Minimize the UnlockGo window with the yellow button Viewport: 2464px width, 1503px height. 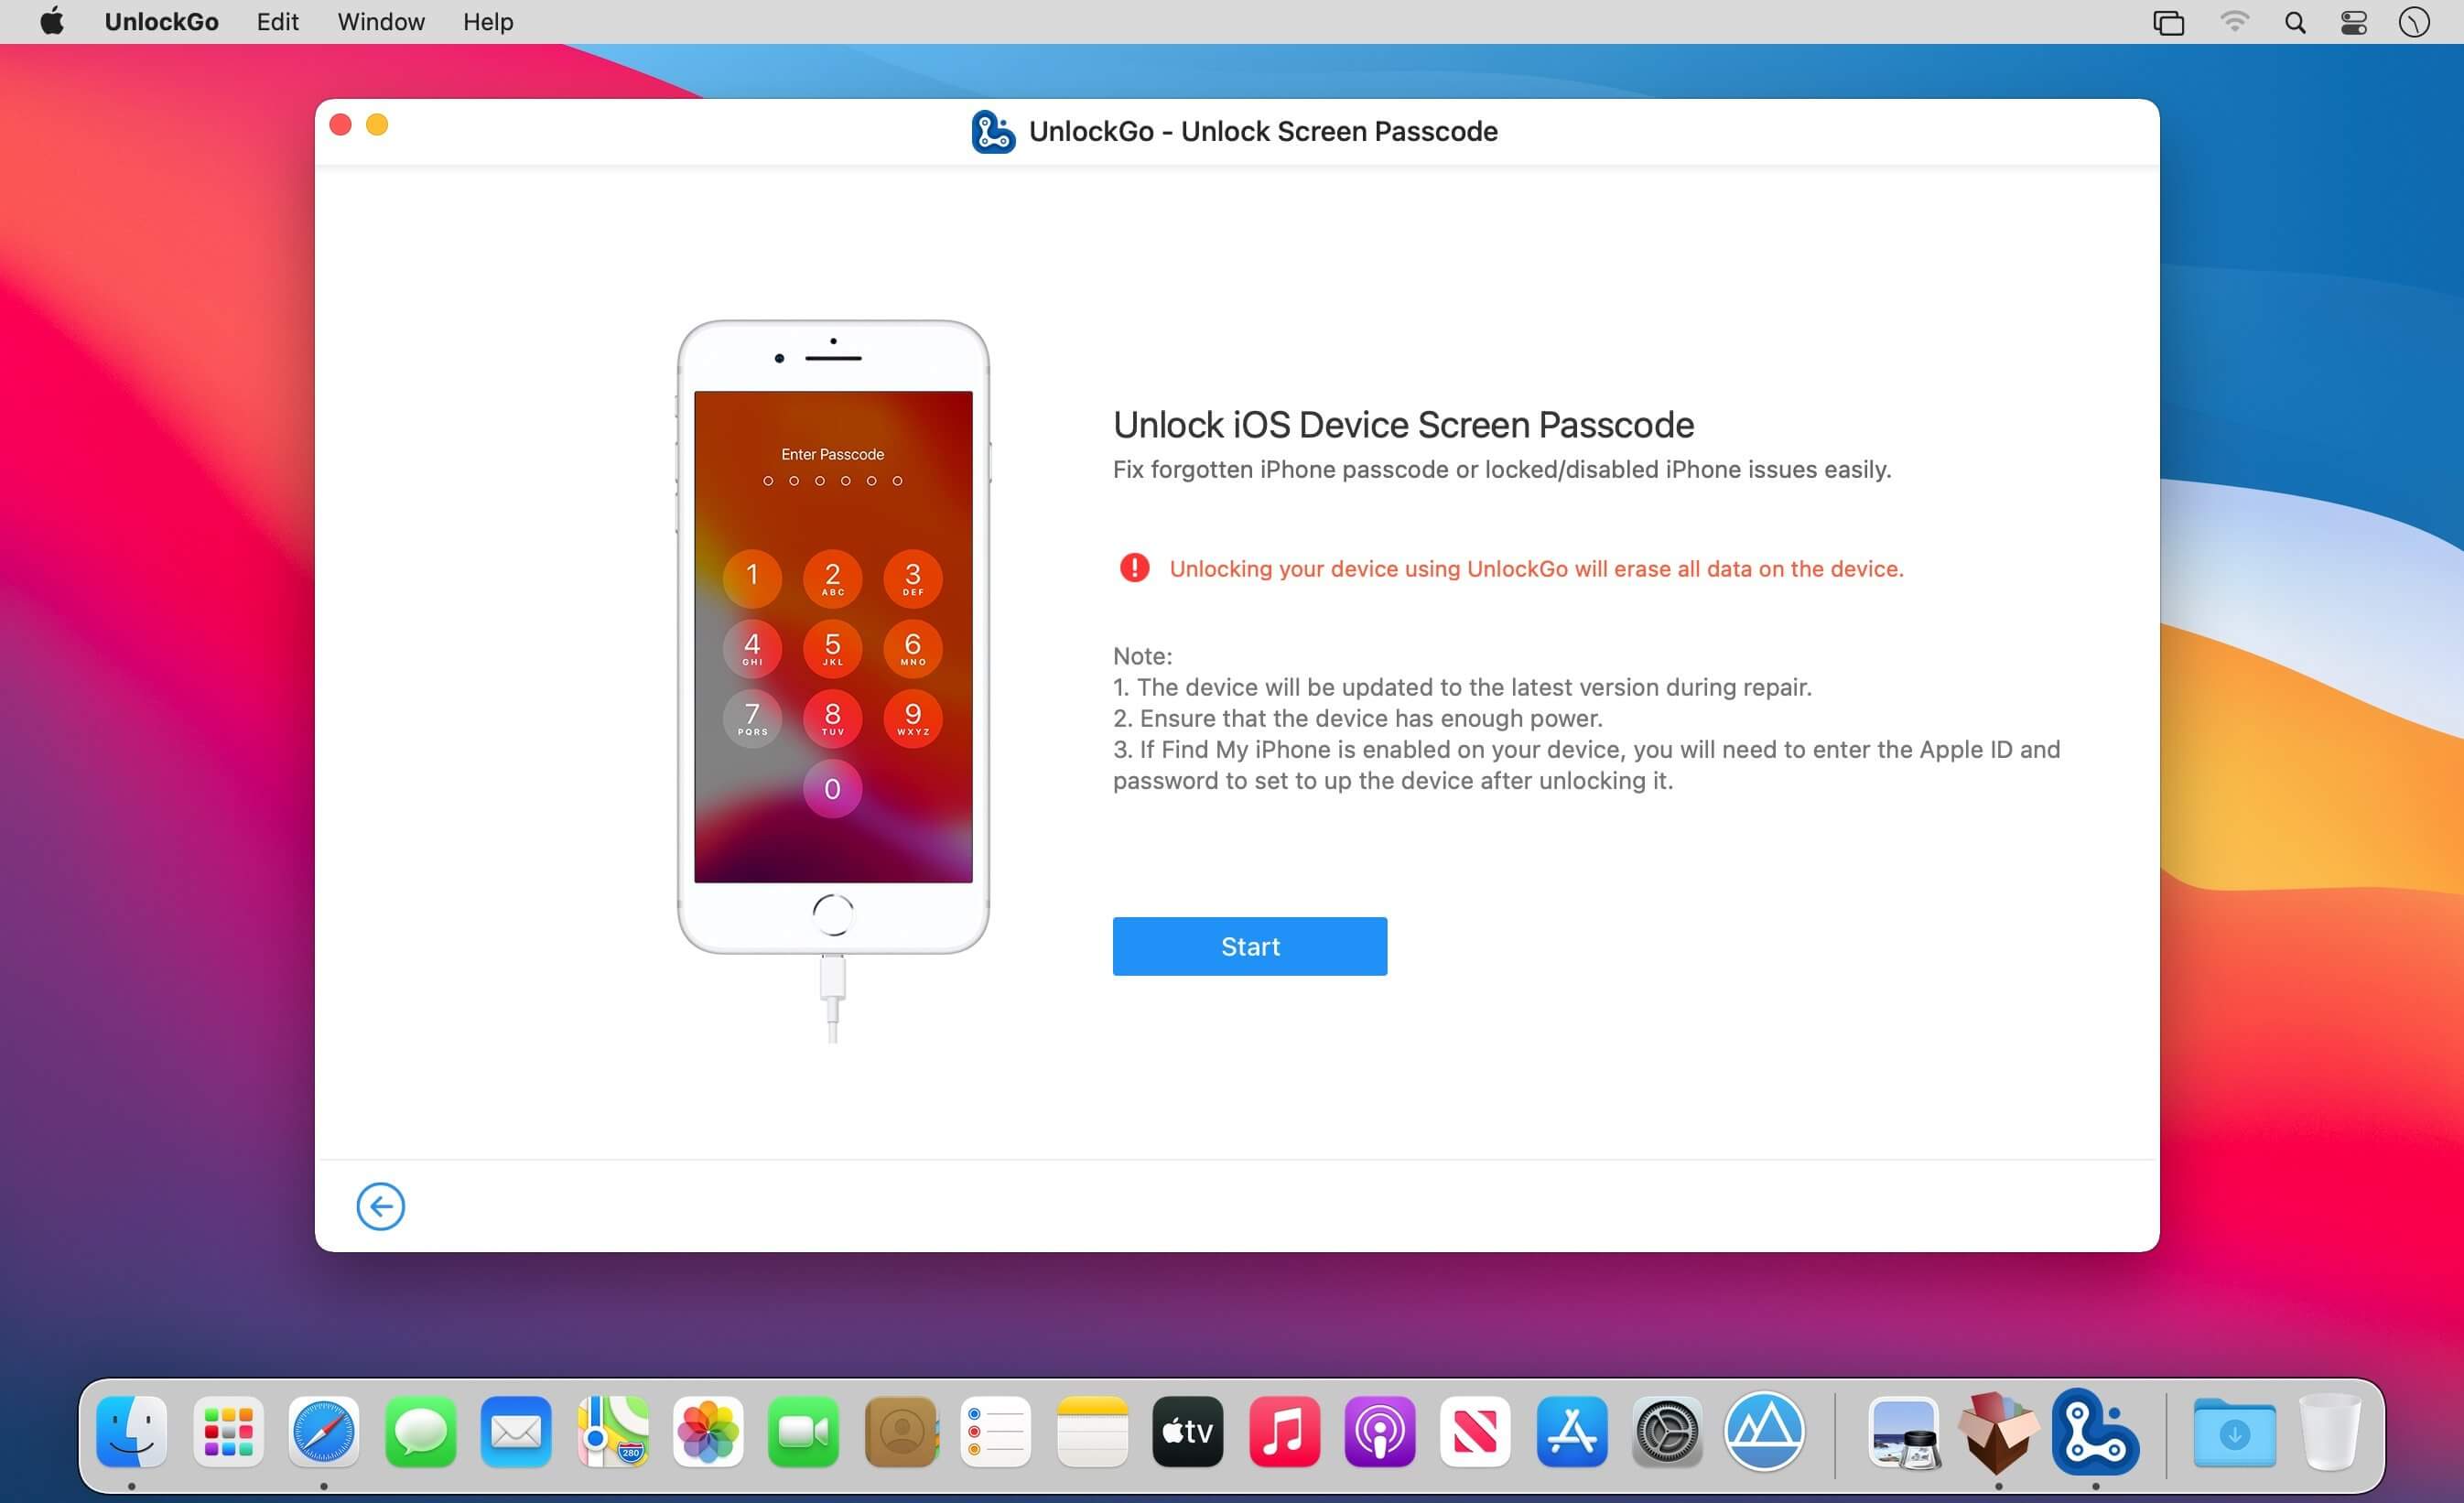(x=377, y=125)
